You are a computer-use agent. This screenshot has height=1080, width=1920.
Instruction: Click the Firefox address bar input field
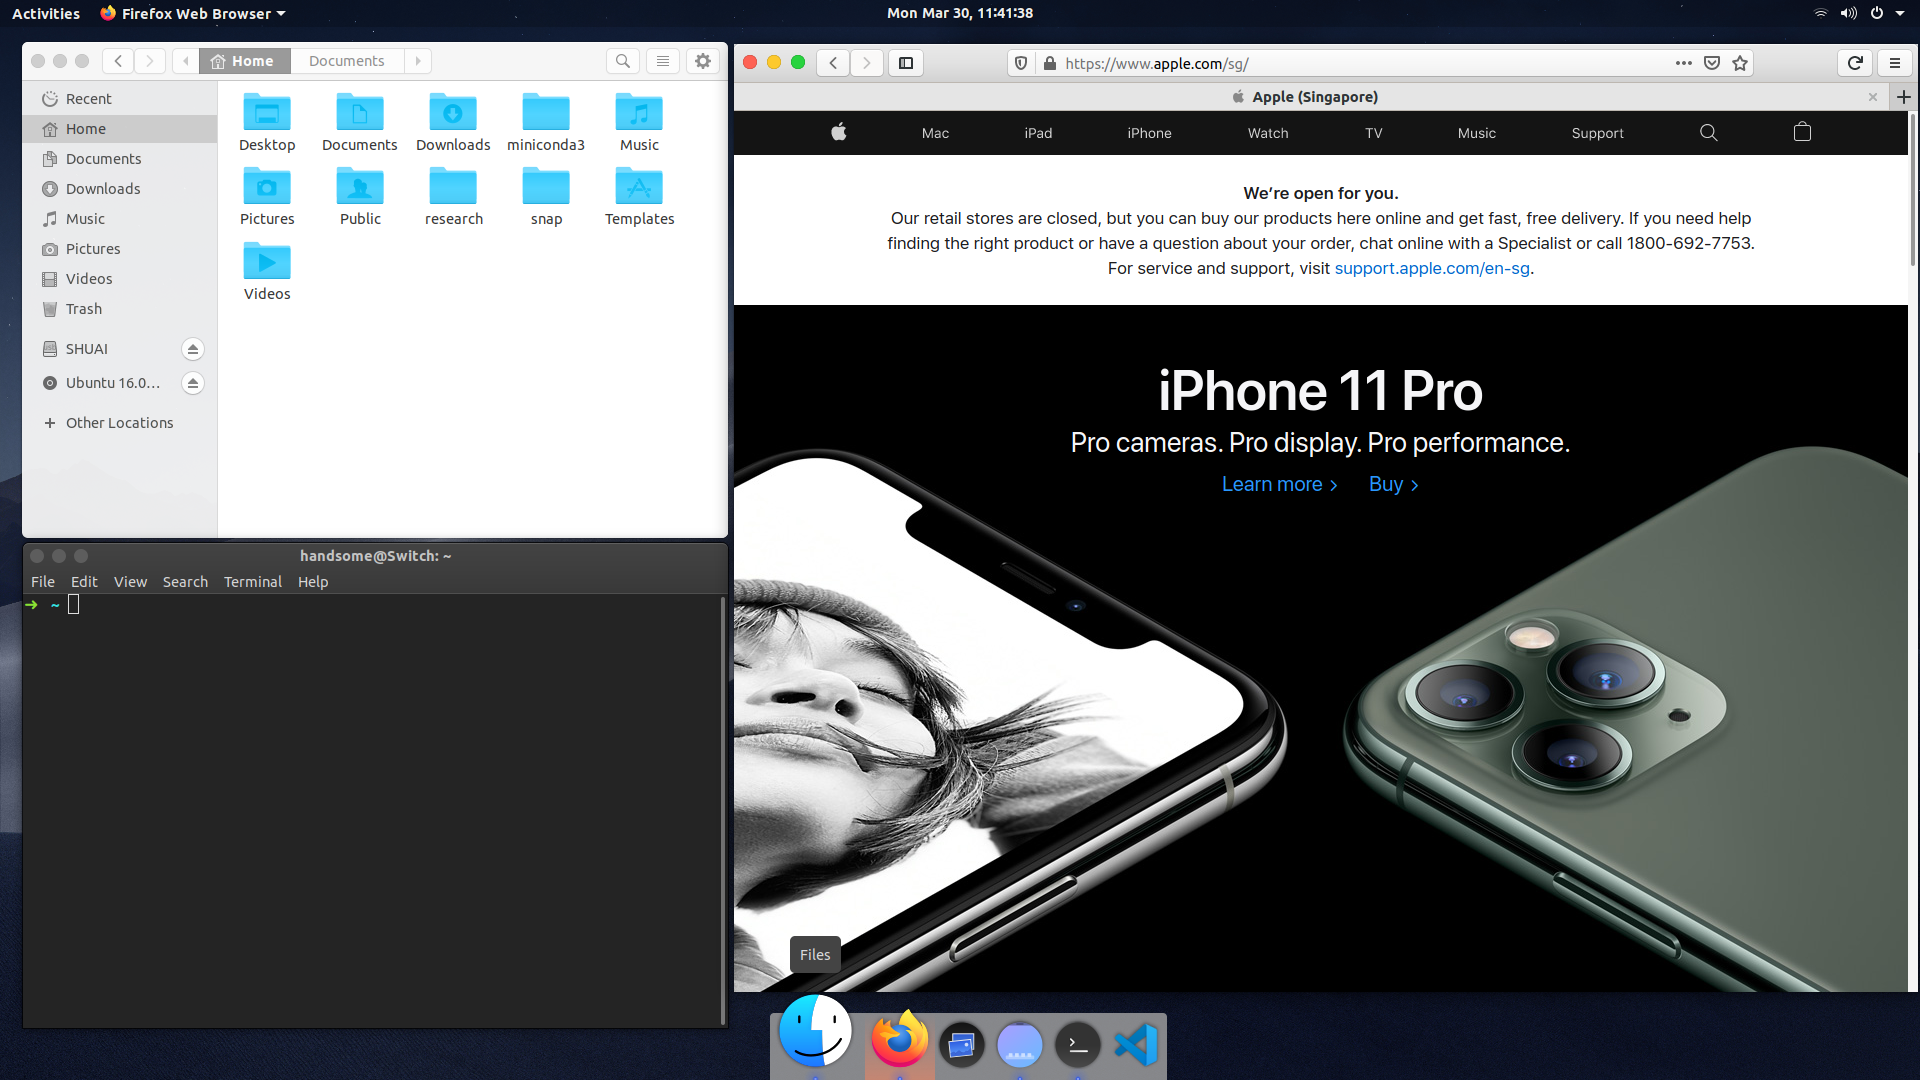(1364, 62)
